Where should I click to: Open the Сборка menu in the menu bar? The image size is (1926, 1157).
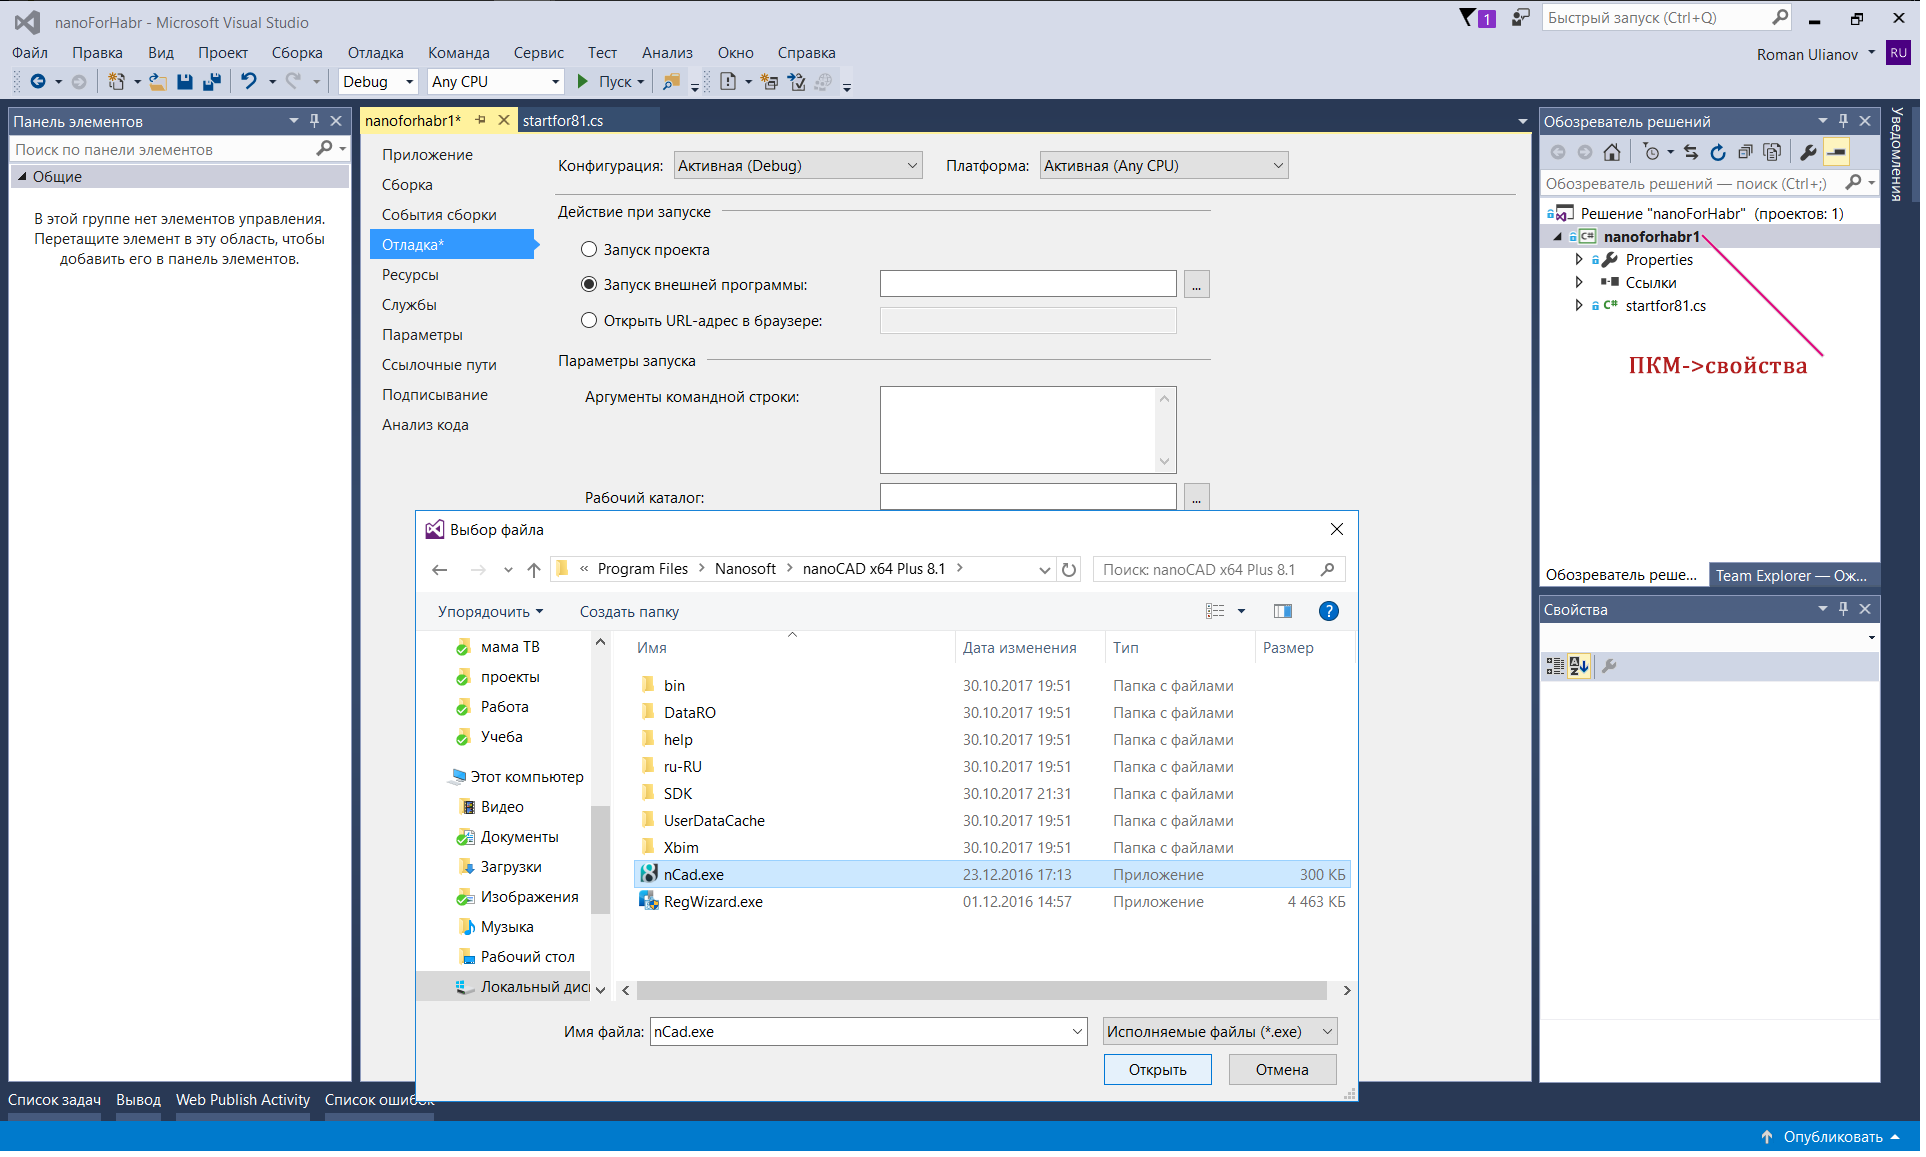[x=297, y=53]
